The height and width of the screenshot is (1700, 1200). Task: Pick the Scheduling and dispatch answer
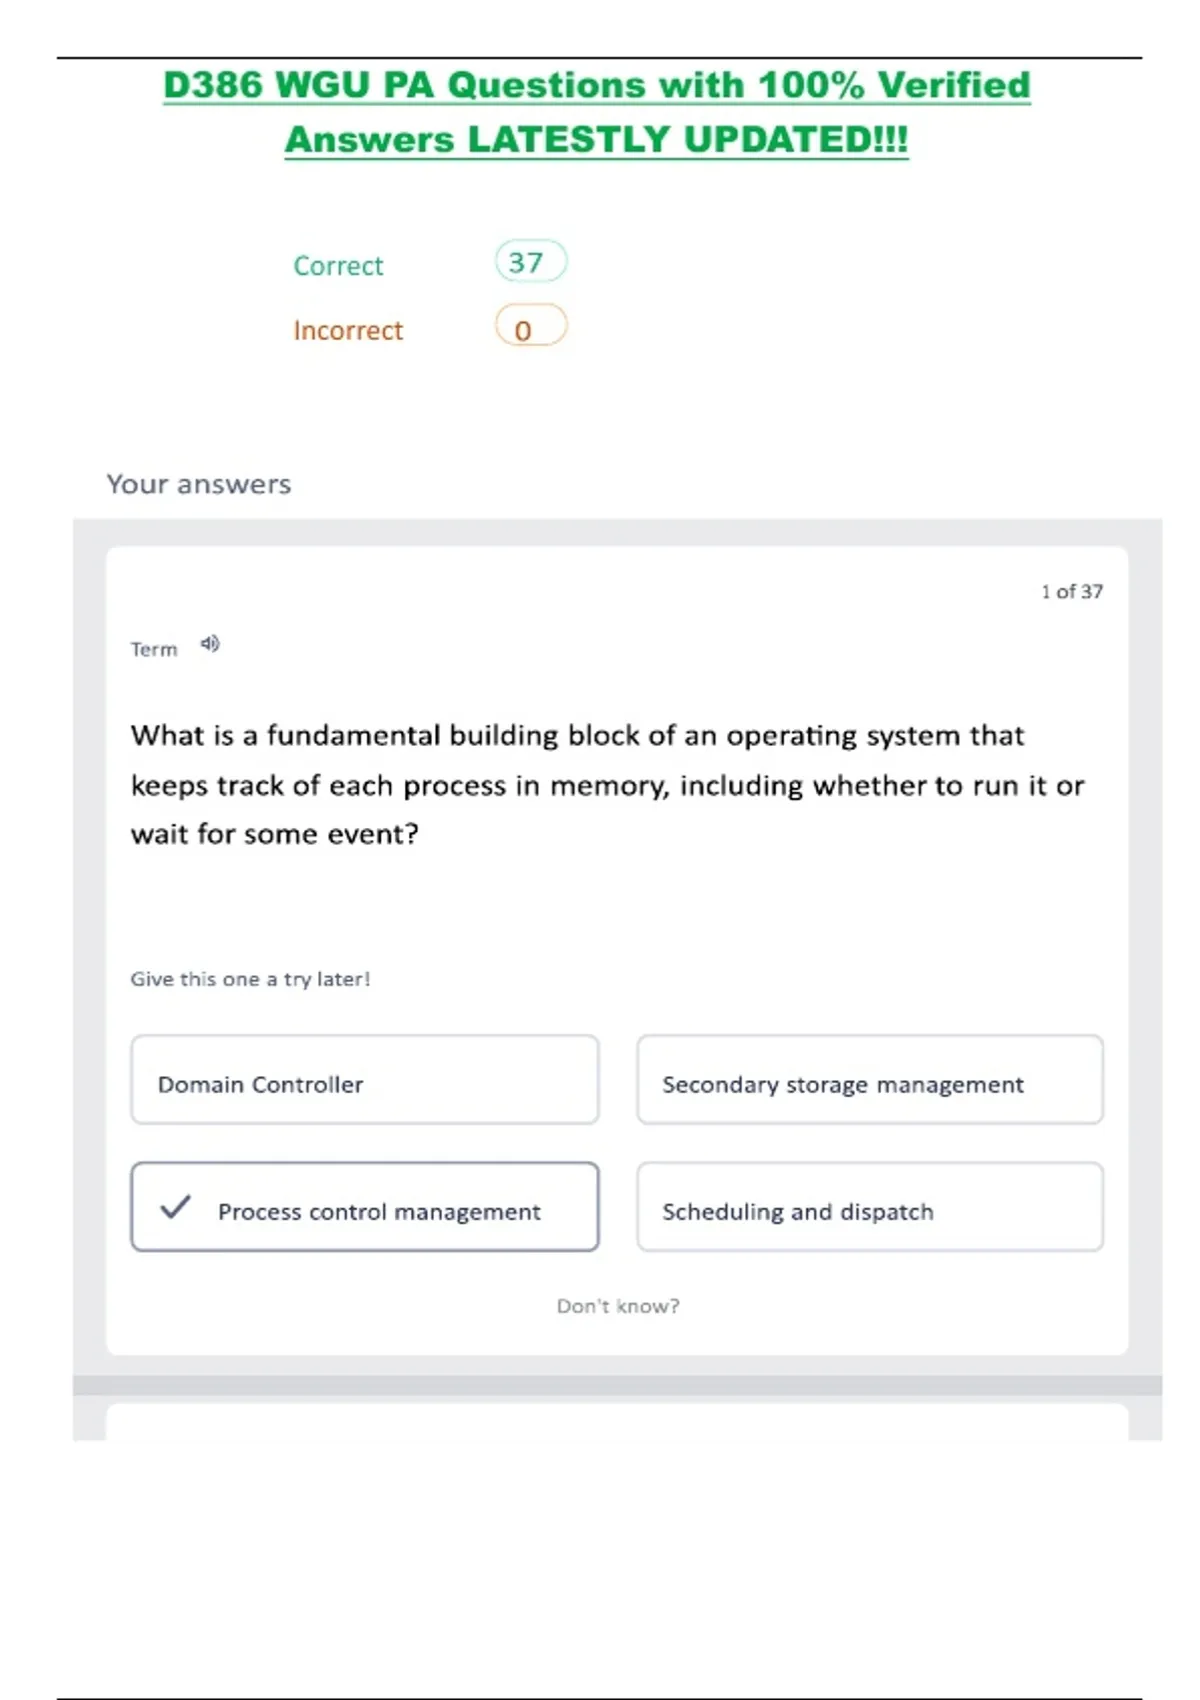(x=869, y=1208)
